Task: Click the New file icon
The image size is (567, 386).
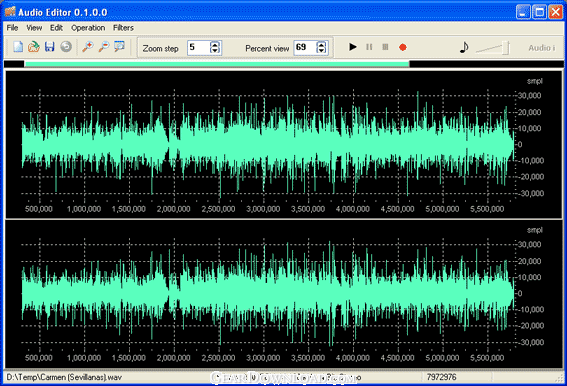Action: tap(18, 47)
